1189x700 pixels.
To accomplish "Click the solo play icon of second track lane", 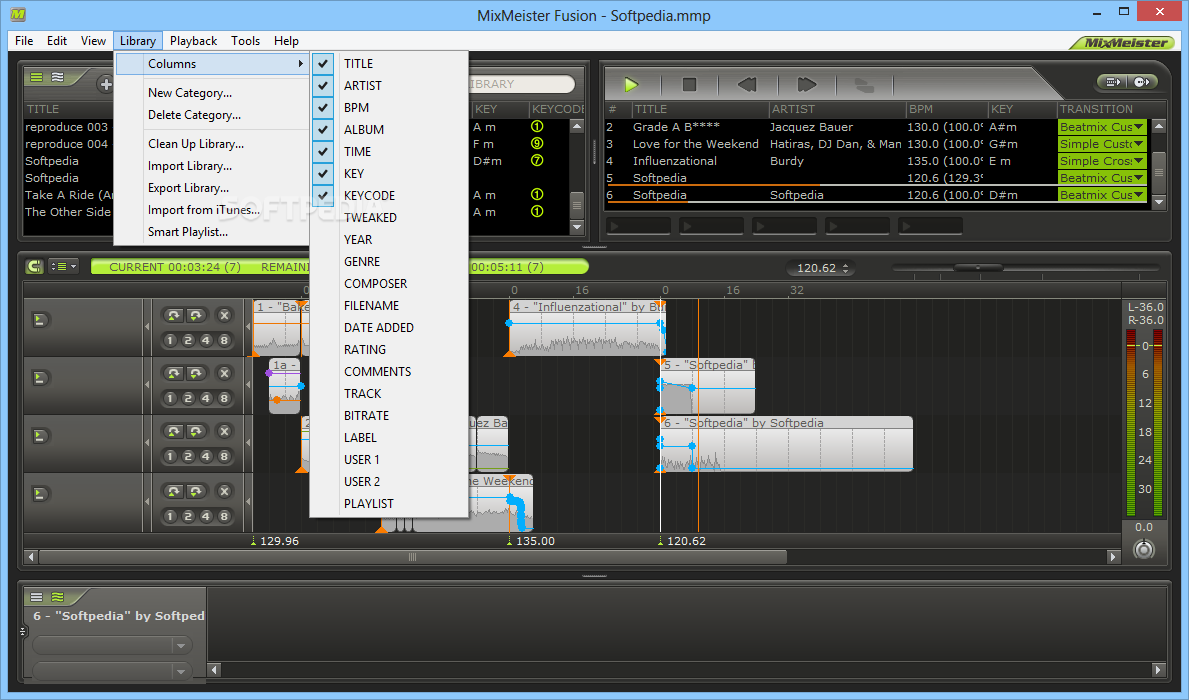I will (x=40, y=378).
